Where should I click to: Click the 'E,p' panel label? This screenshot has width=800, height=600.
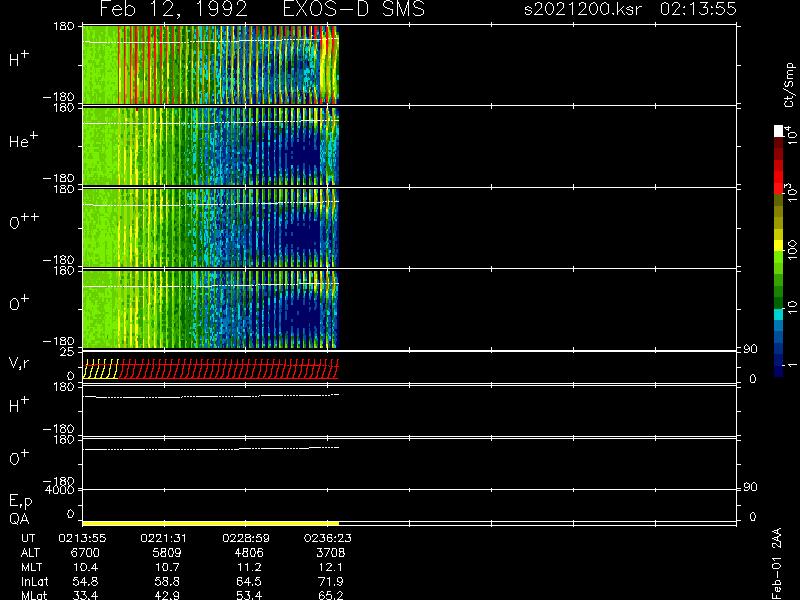pyautogui.click(x=20, y=502)
